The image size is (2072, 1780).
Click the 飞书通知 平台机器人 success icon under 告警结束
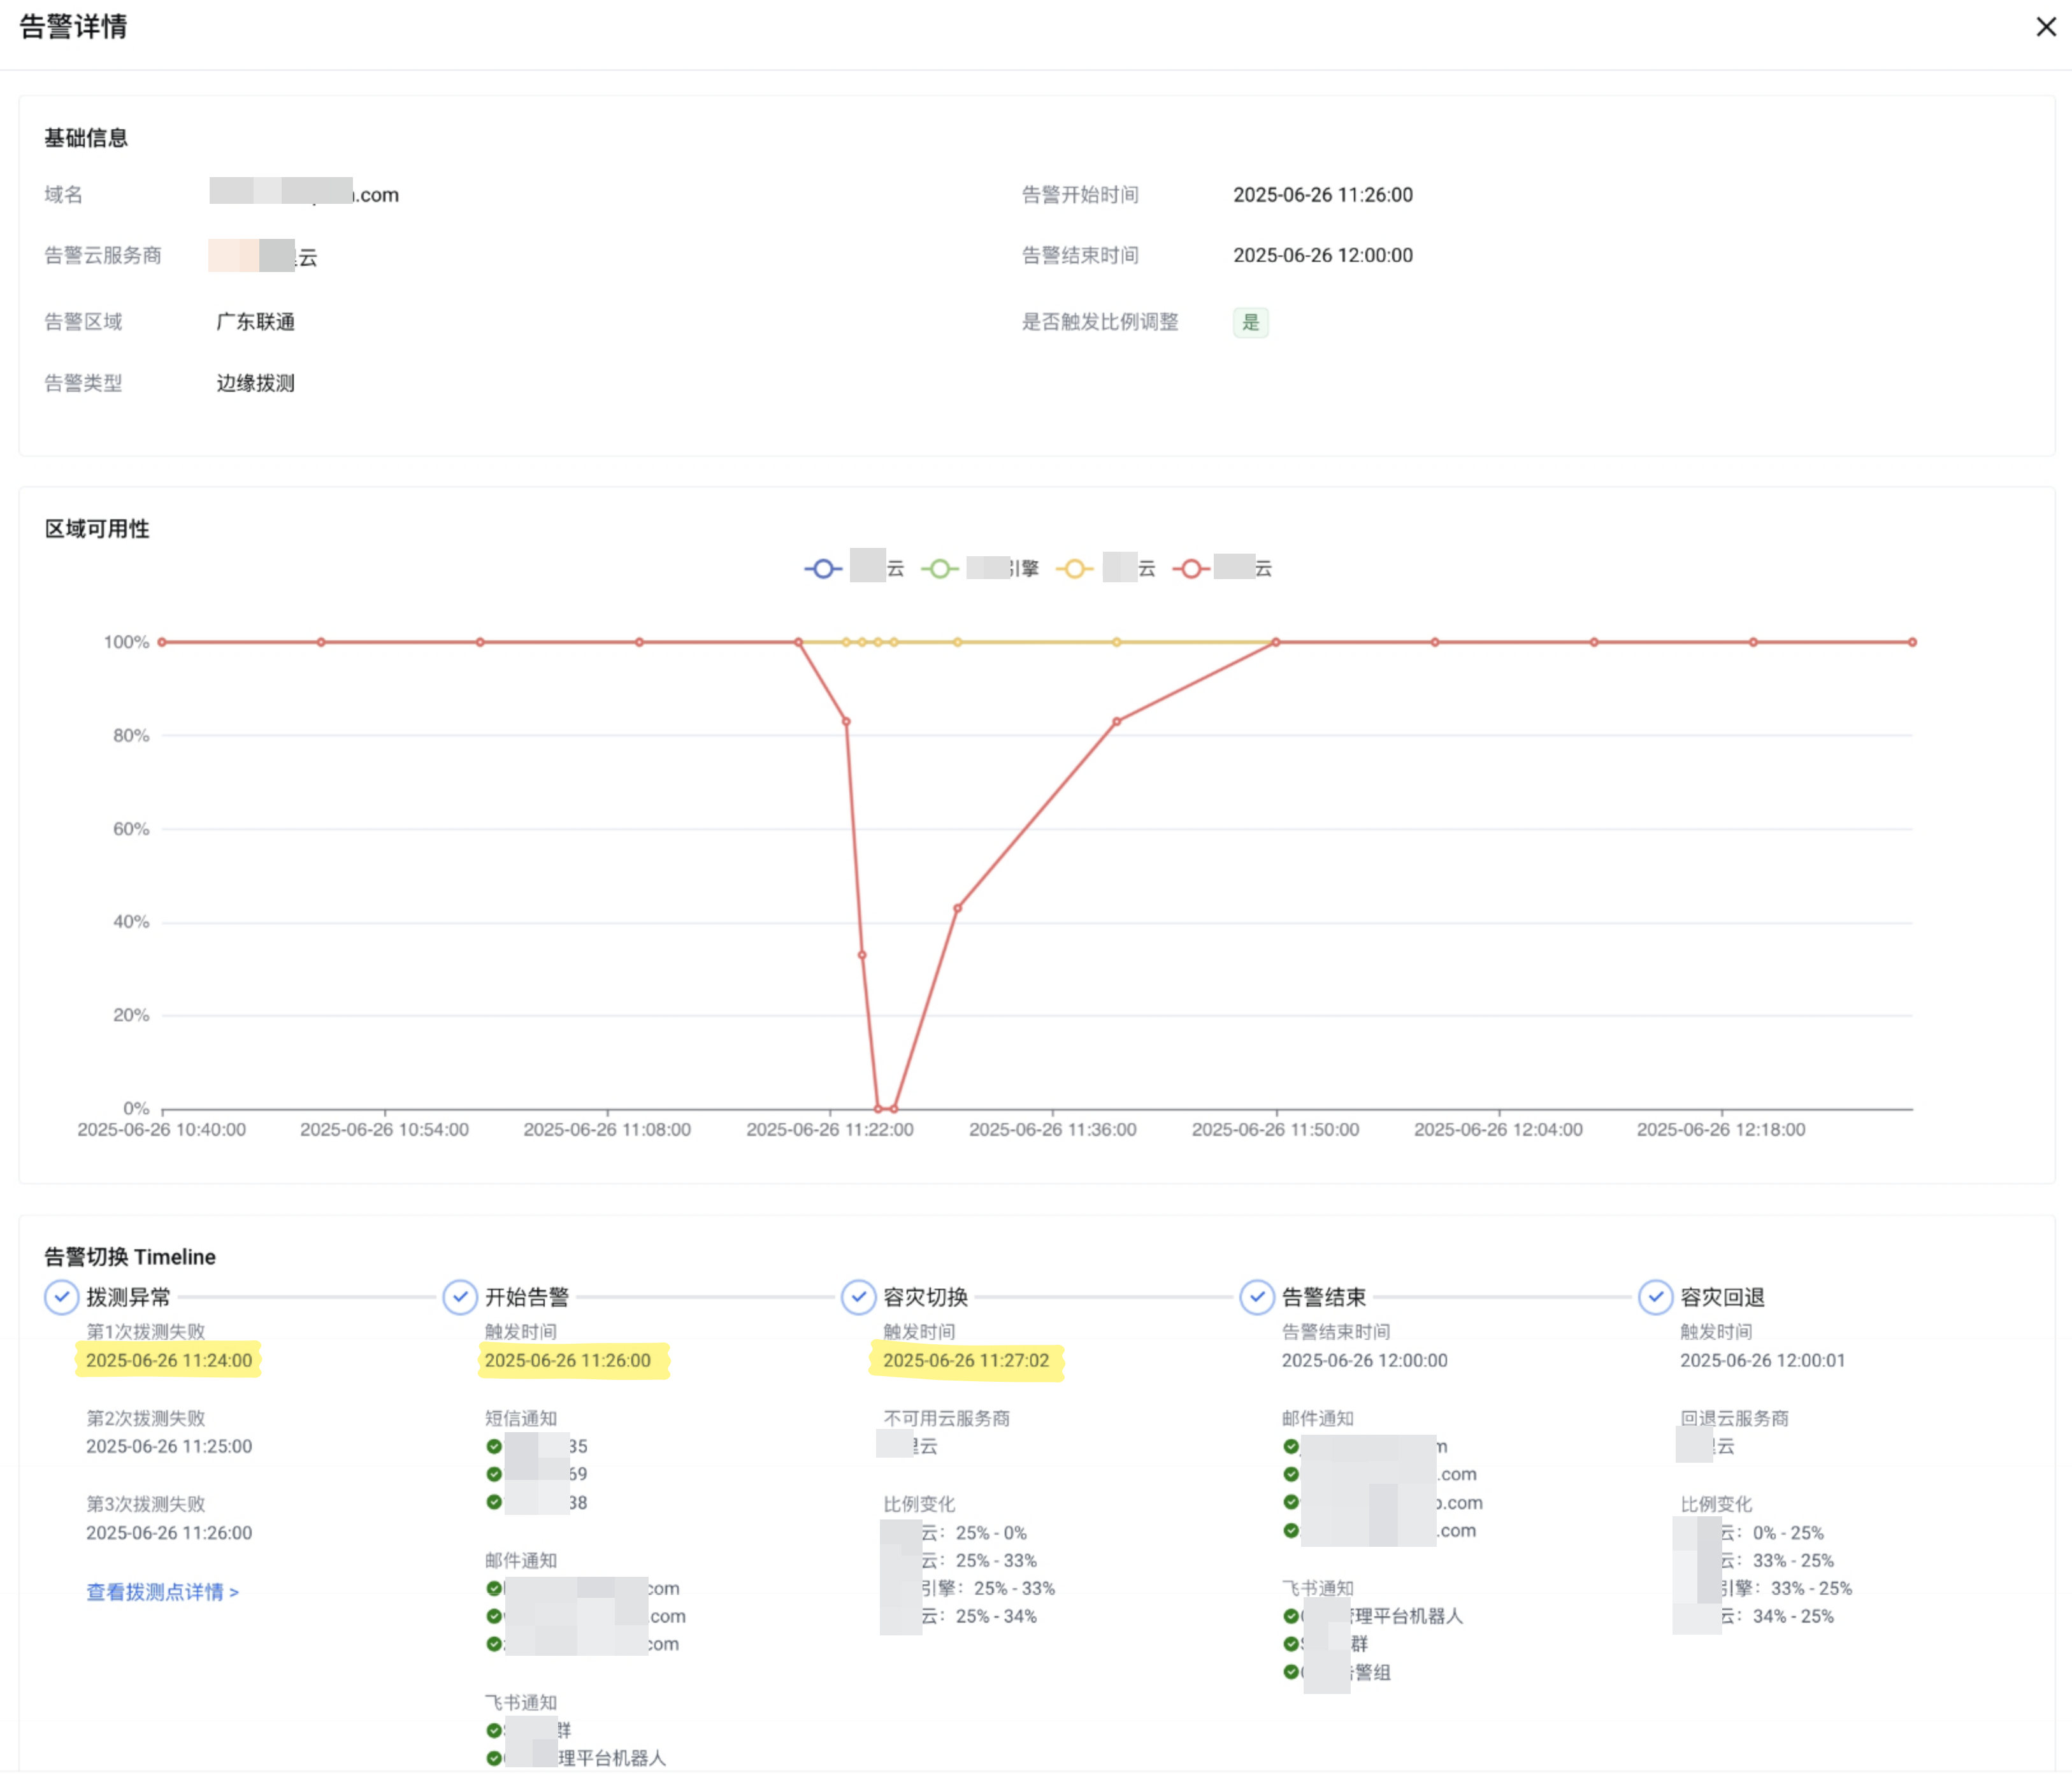tap(1291, 1616)
